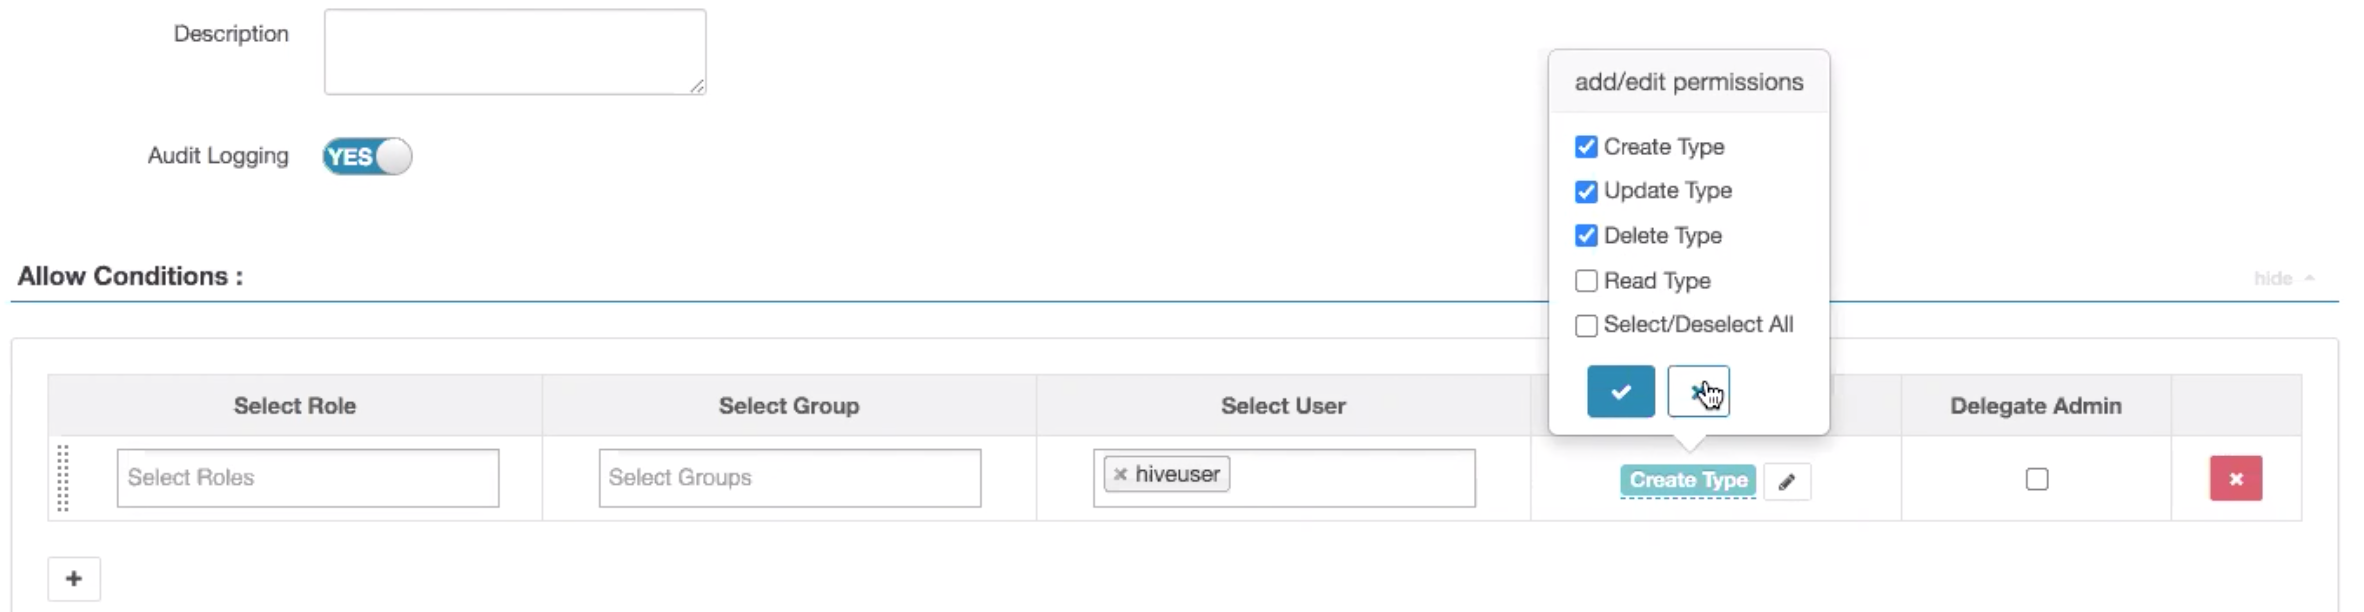Delete the condition row with the red X
2364x612 pixels.
[2235, 479]
